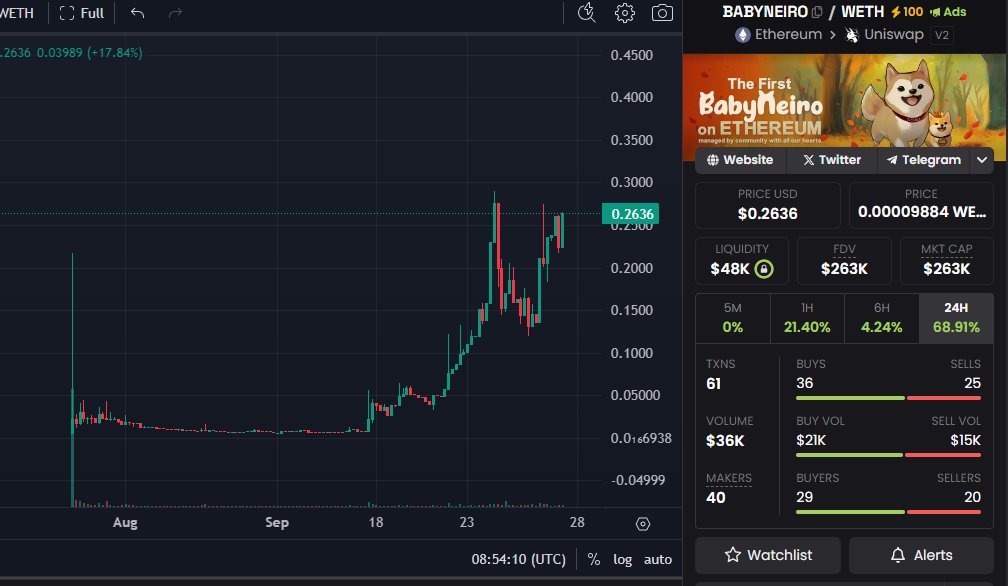Set up price Alerts
Image resolution: width=1008 pixels, height=586 pixels.
921,555
